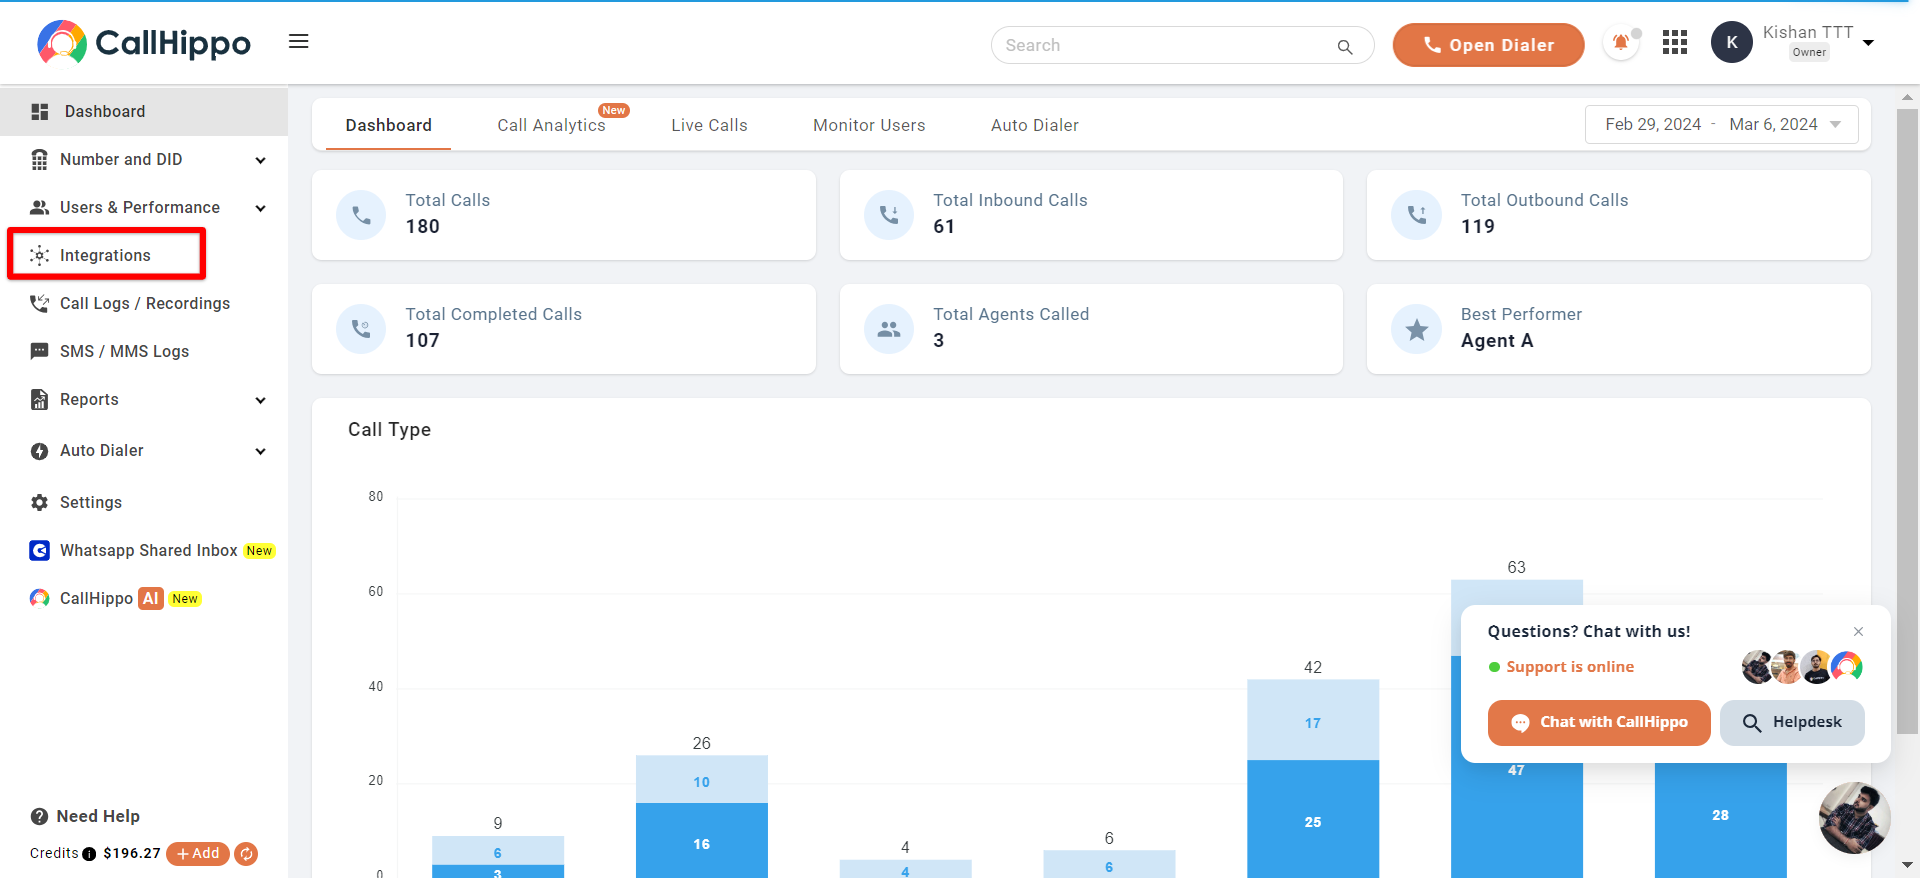This screenshot has height=878, width=1920.
Task: Switch to the Auto Dialer tab
Action: pos(1035,125)
